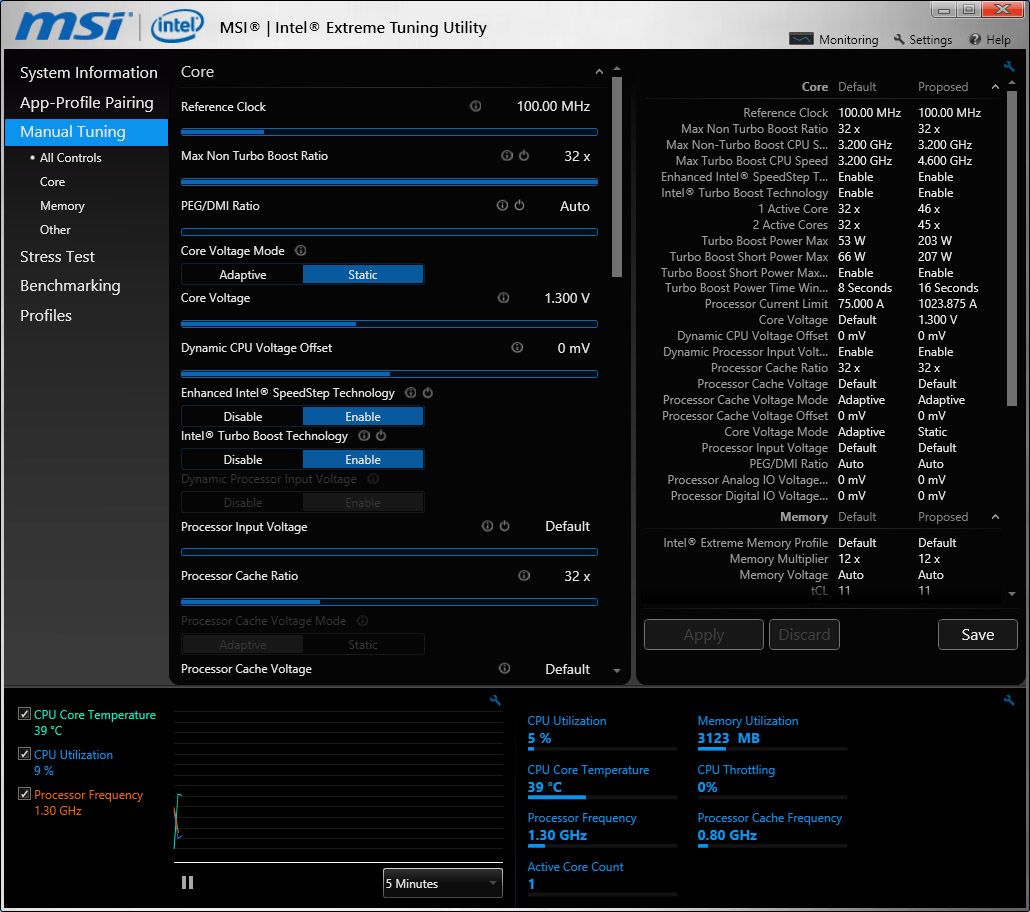
Task: Open XTU Settings via the wrench icon
Action: click(x=899, y=39)
